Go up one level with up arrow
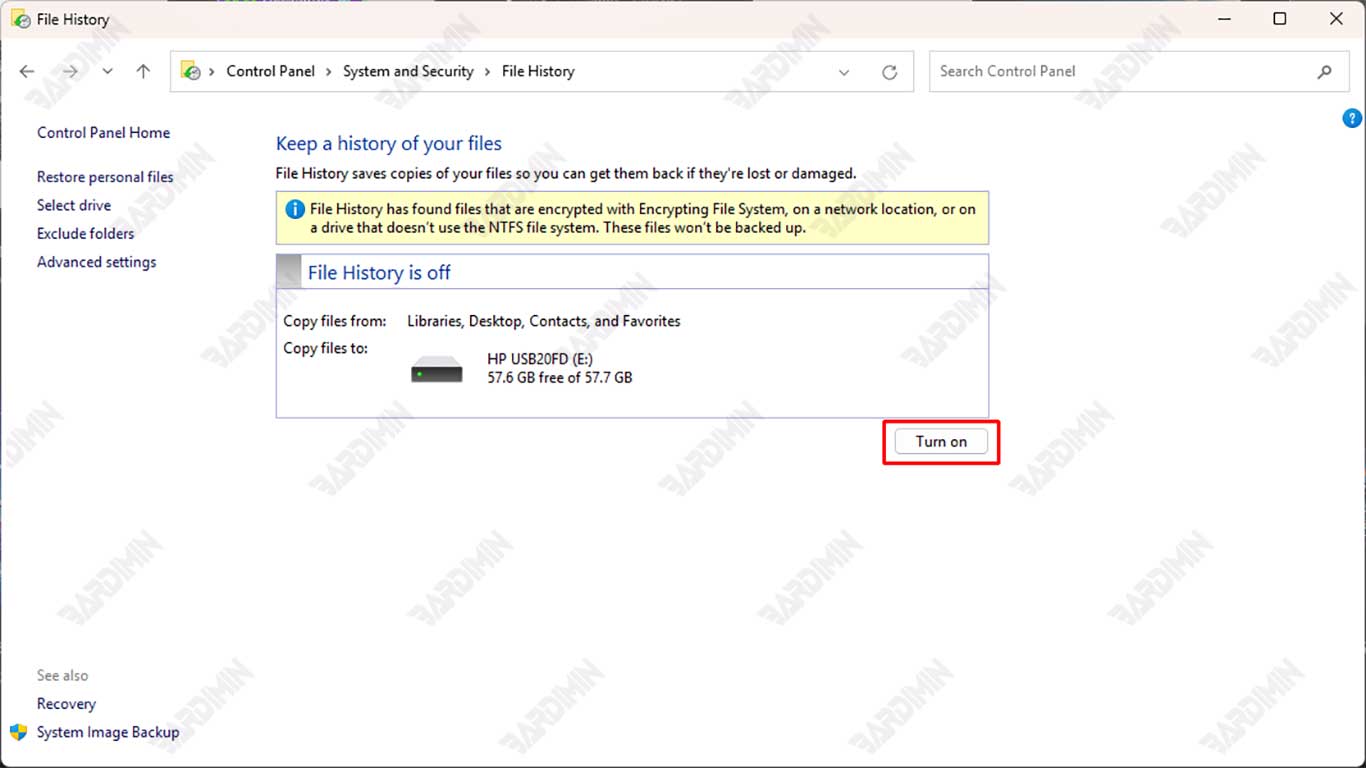The width and height of the screenshot is (1366, 768). click(x=143, y=71)
